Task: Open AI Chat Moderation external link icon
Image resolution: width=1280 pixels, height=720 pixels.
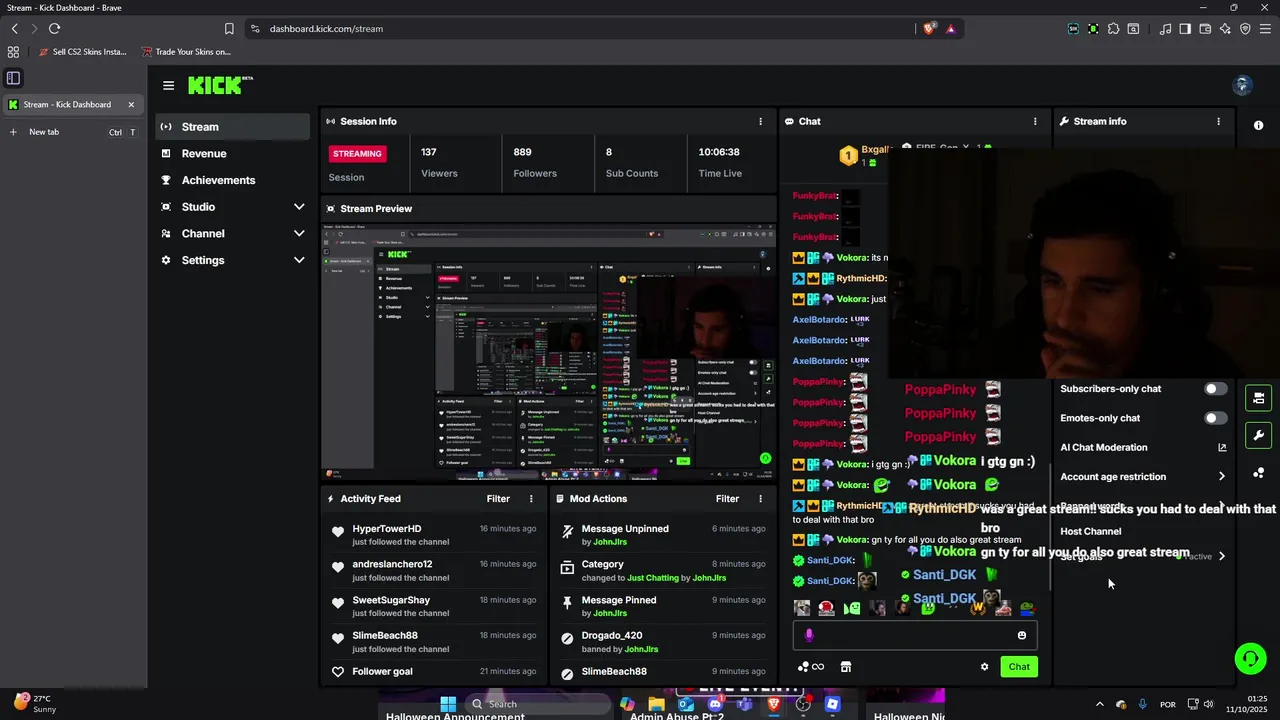Action: coord(1221,448)
